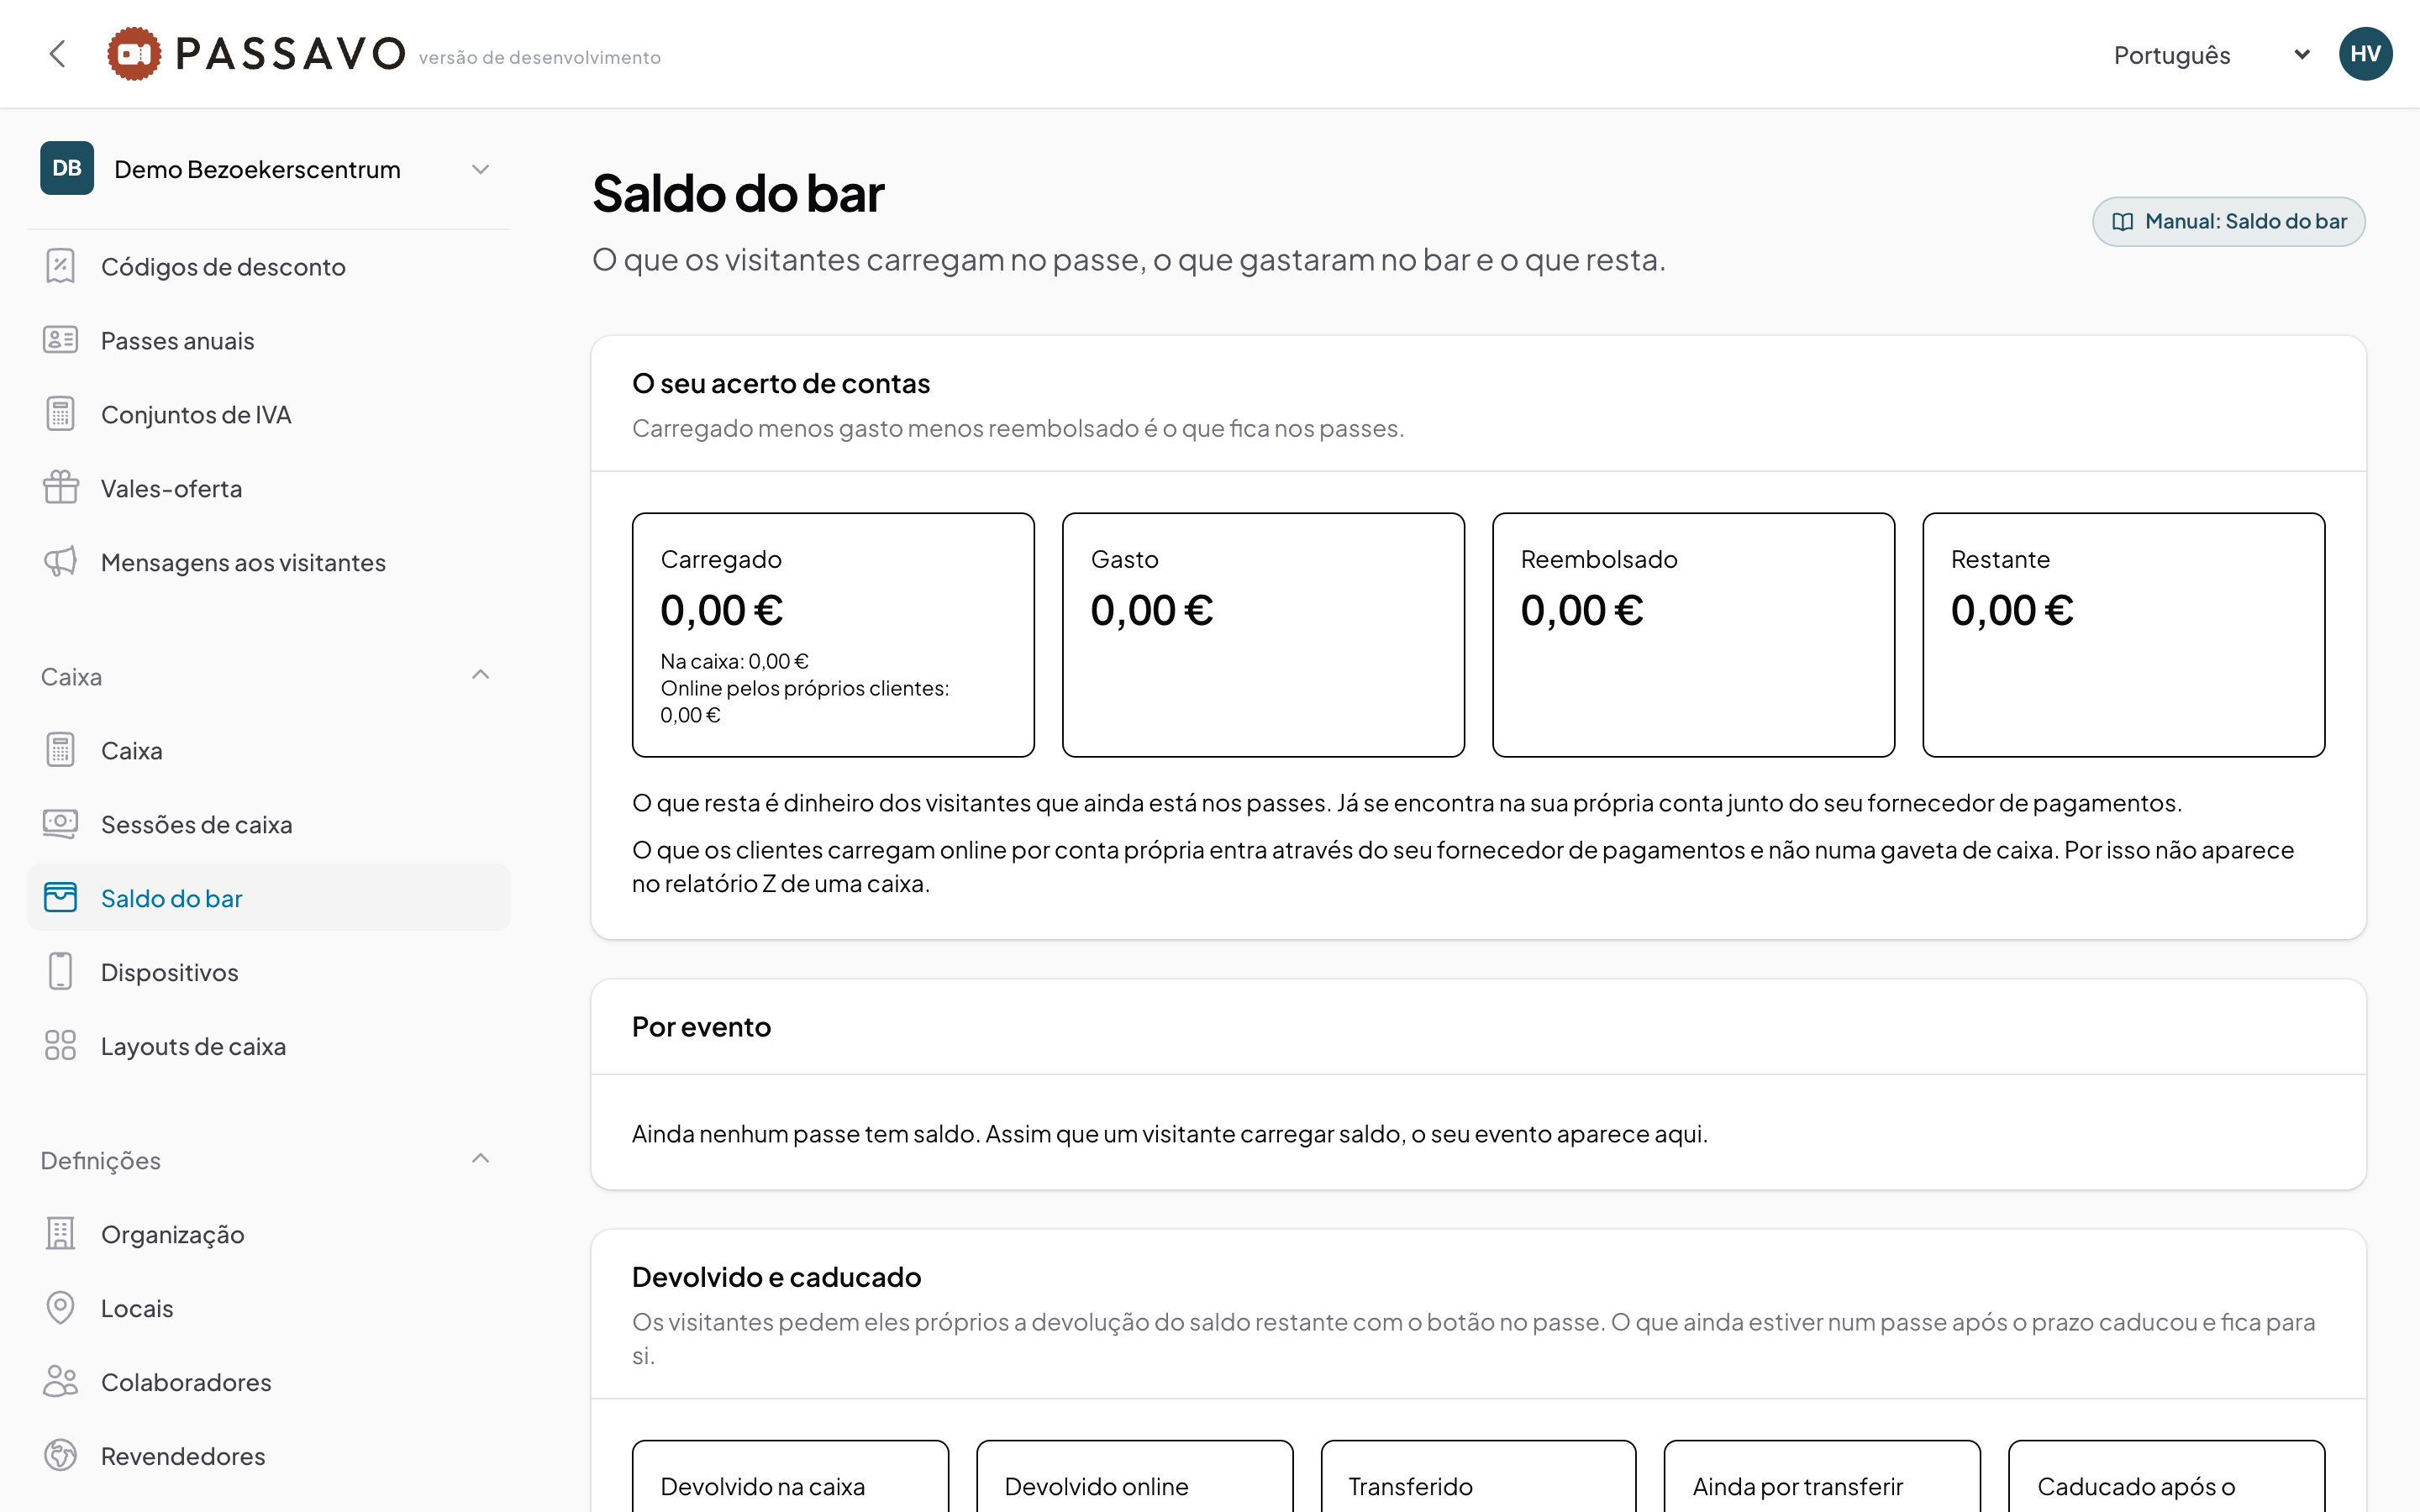Navigate to Dispositivos
The height and width of the screenshot is (1512, 2420).
[x=268, y=972]
